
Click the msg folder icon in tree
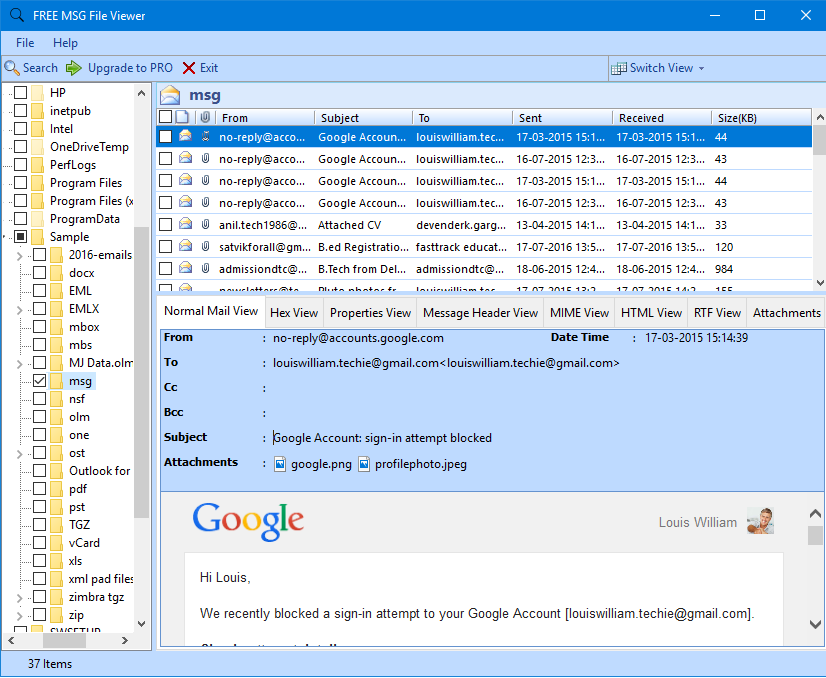click(57, 381)
